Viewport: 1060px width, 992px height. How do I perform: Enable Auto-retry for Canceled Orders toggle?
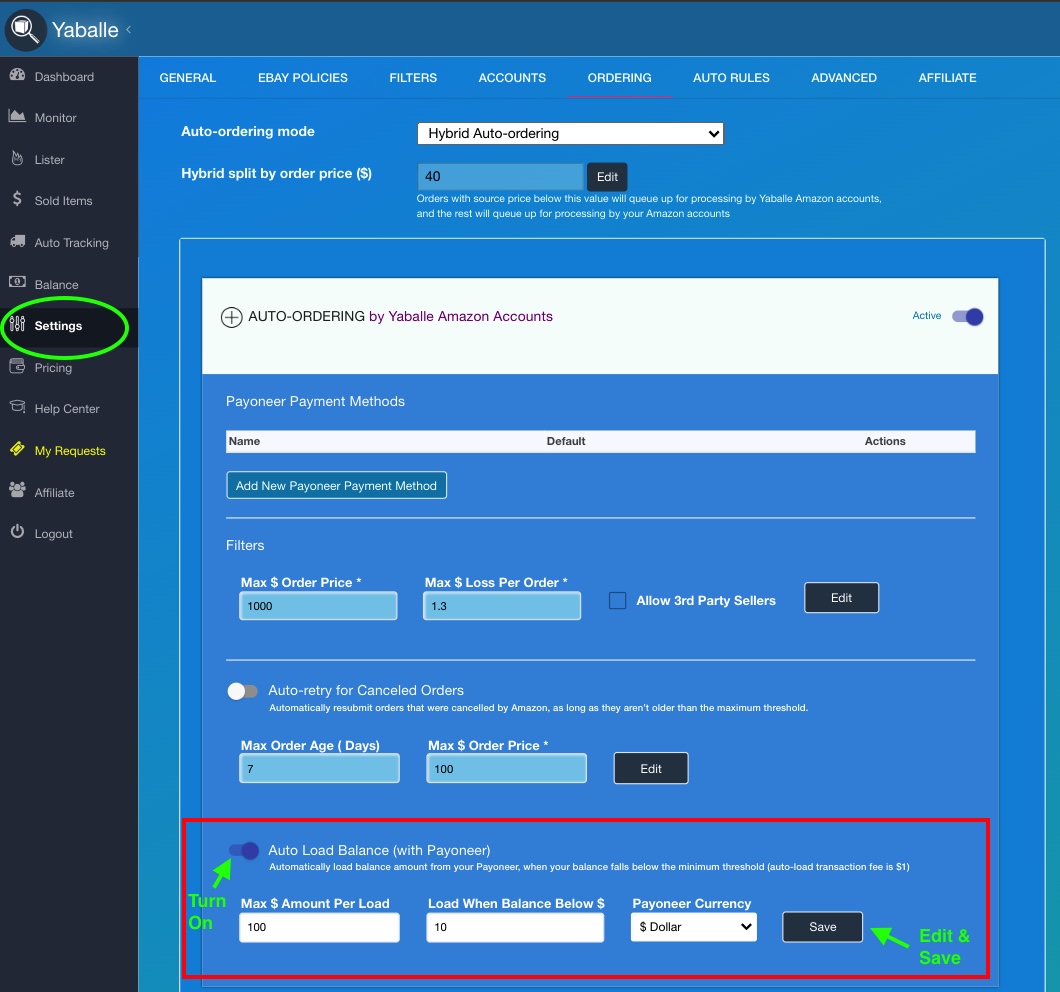pos(243,691)
